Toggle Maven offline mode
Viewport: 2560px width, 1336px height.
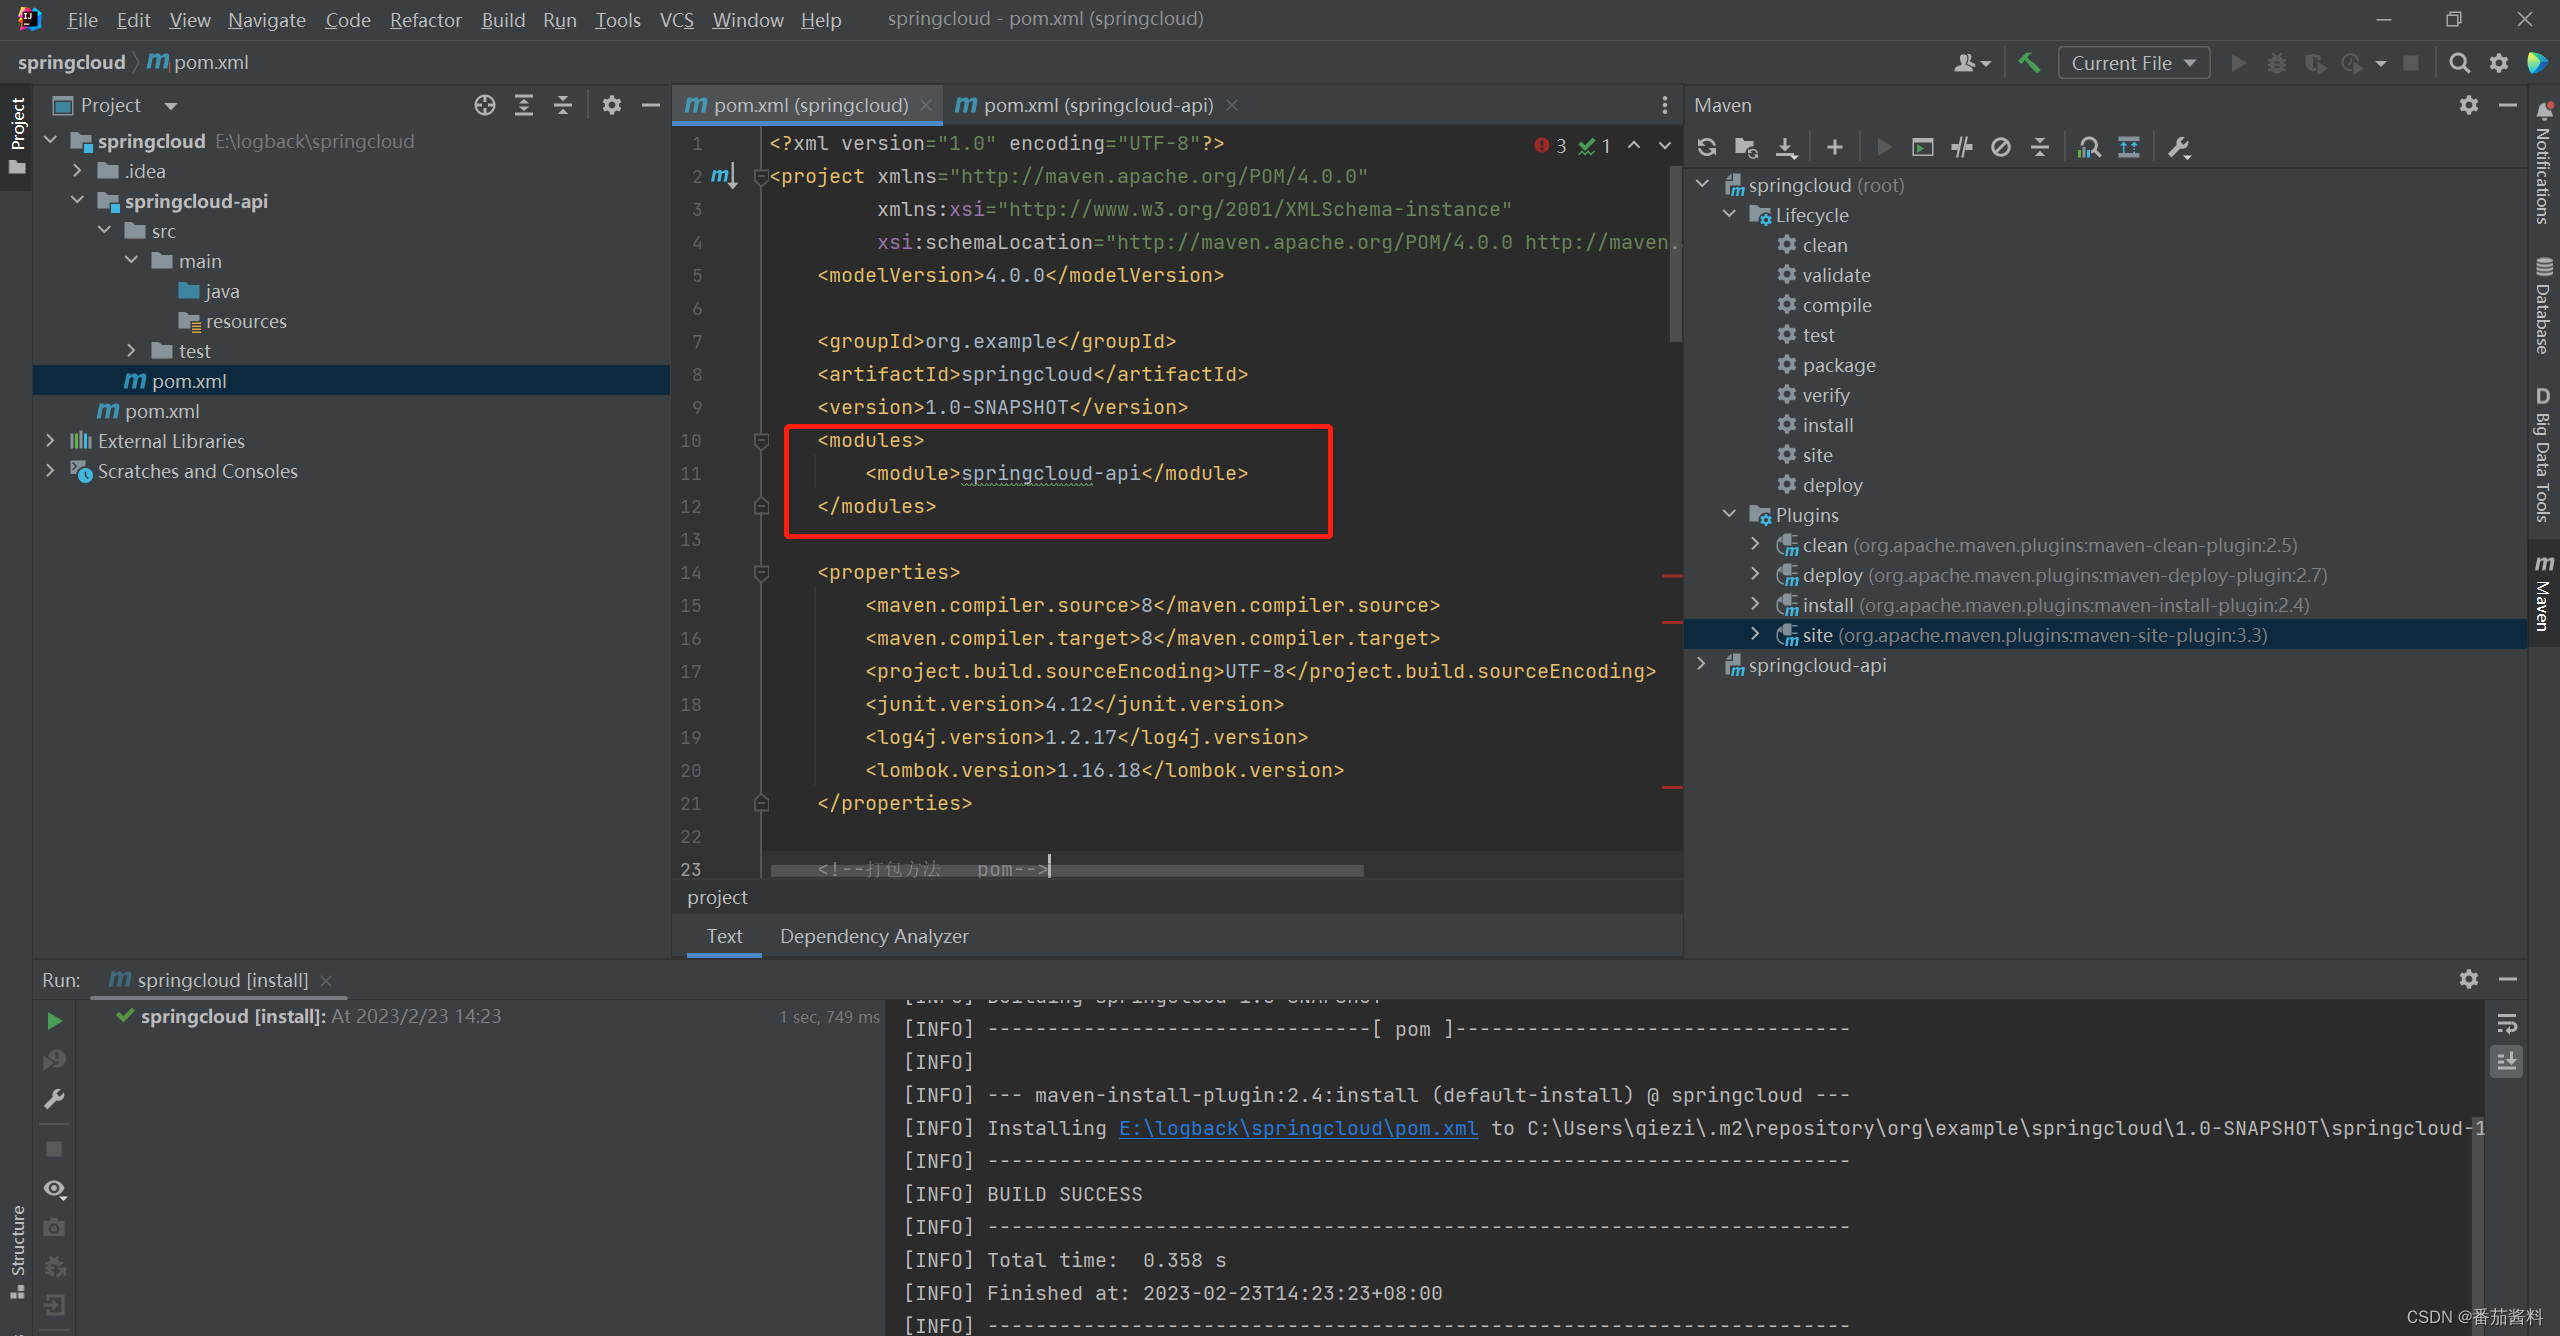click(x=1961, y=148)
